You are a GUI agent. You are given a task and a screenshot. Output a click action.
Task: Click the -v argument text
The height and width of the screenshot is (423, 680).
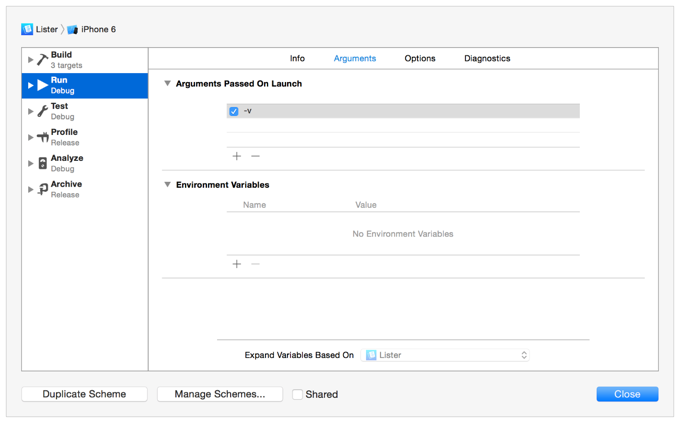(x=248, y=111)
